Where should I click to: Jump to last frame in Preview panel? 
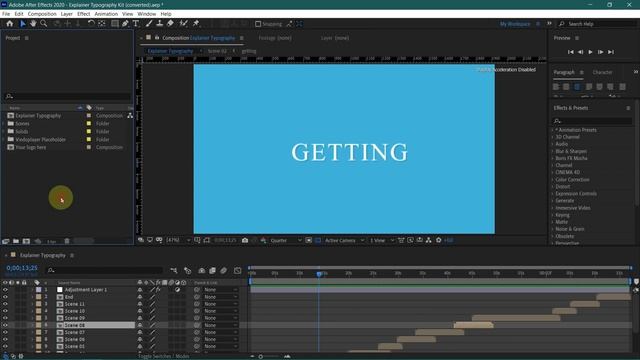click(611, 52)
